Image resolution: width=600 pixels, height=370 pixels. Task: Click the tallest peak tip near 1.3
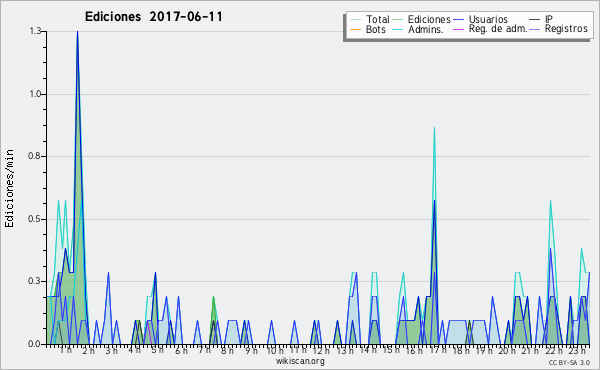click(x=77, y=32)
